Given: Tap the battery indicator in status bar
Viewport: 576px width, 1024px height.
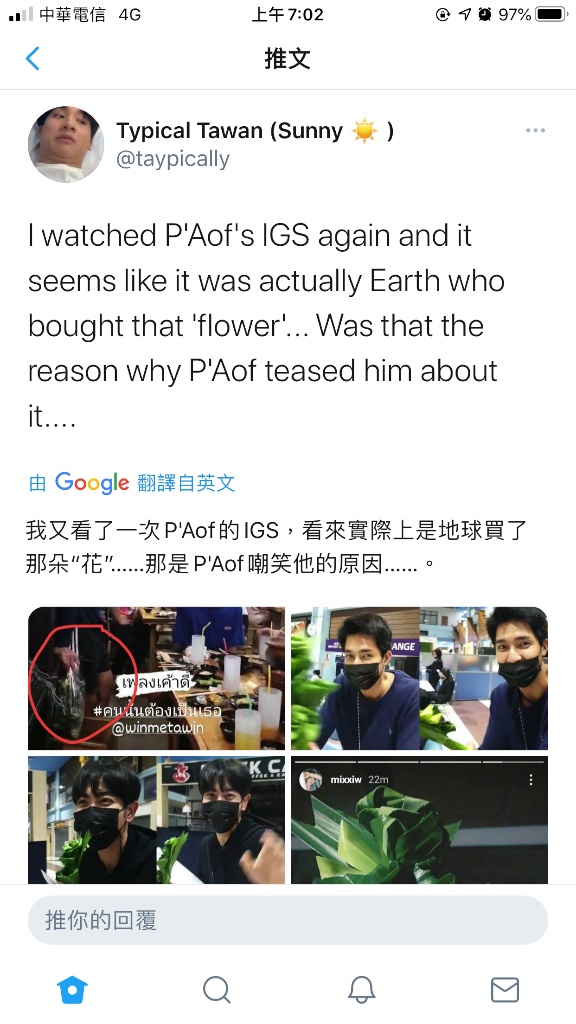Looking at the screenshot, I should click(551, 14).
